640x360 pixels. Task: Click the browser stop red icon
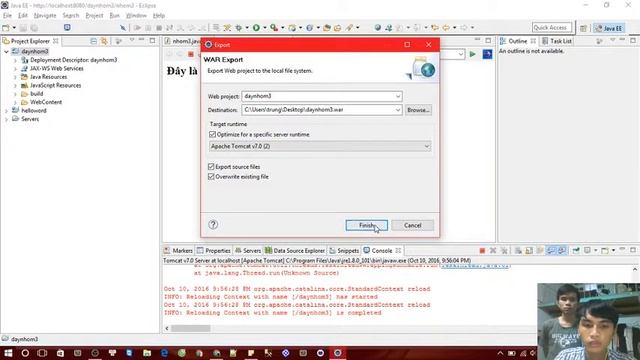click(191, 54)
